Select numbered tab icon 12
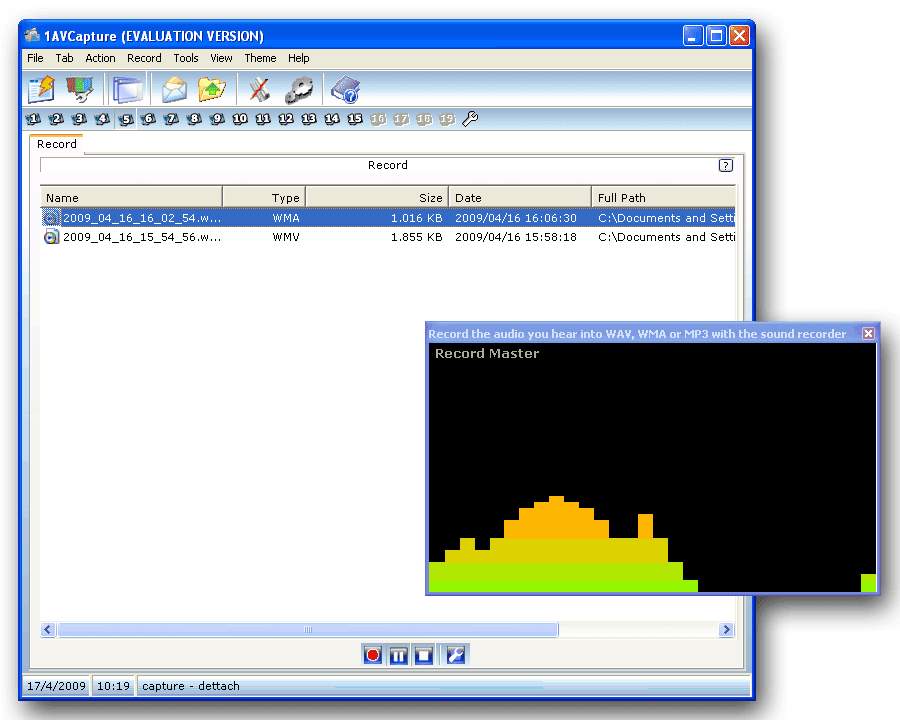 click(286, 119)
